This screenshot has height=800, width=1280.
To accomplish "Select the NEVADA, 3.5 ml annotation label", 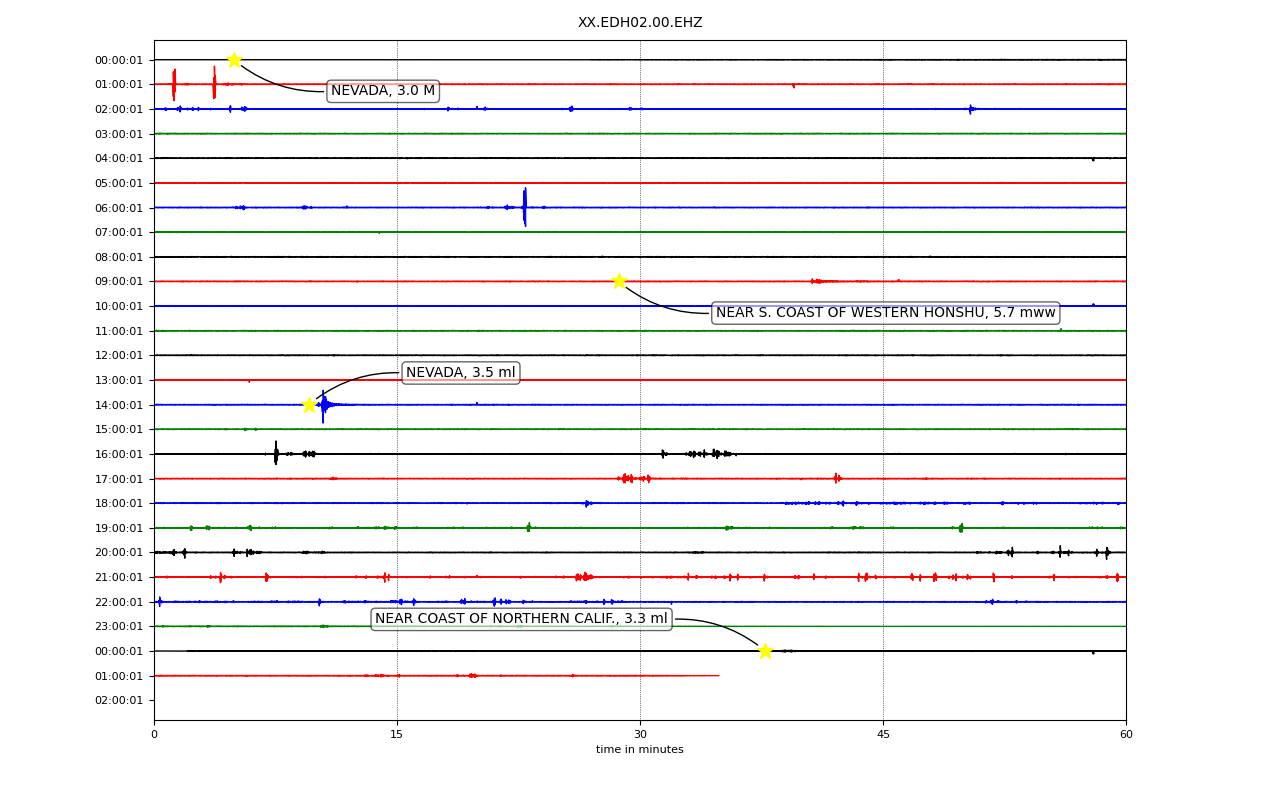I will [x=461, y=373].
